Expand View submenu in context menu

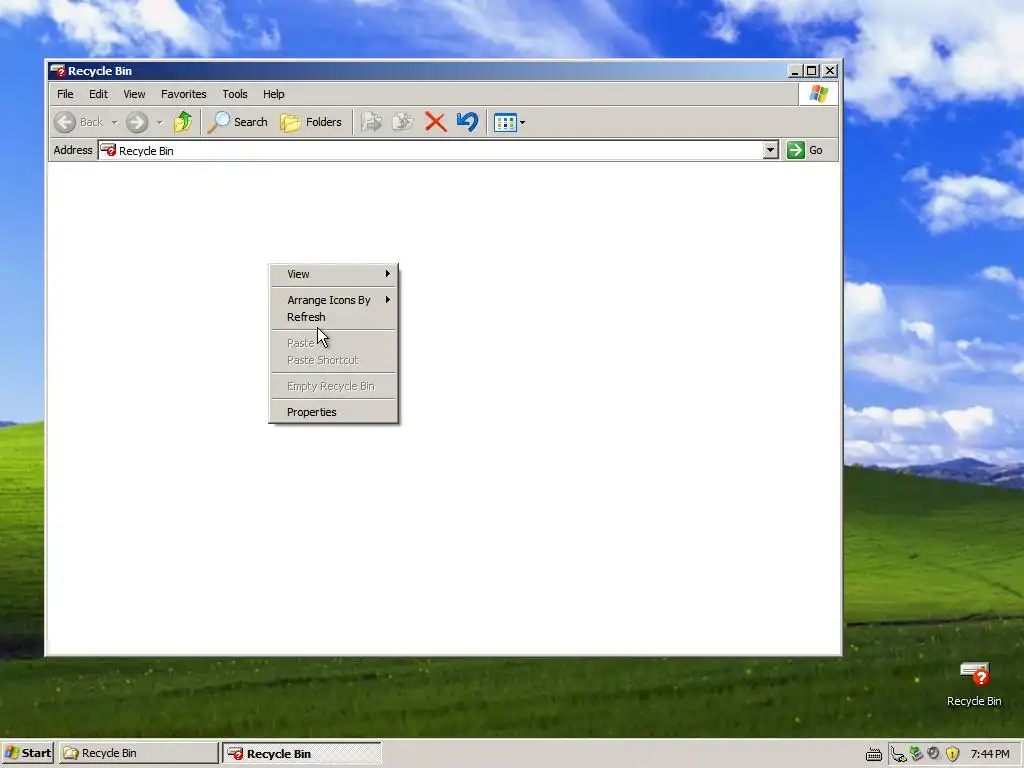[x=334, y=274]
